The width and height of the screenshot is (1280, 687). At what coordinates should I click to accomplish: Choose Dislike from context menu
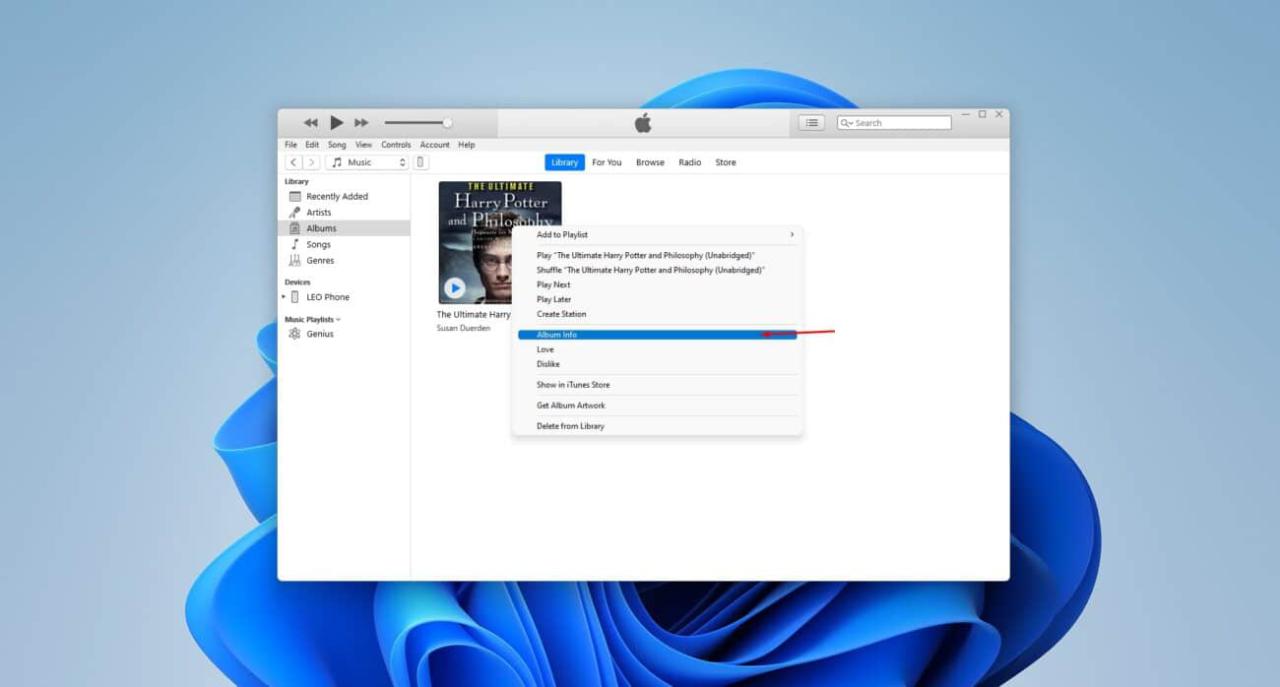tap(657, 364)
